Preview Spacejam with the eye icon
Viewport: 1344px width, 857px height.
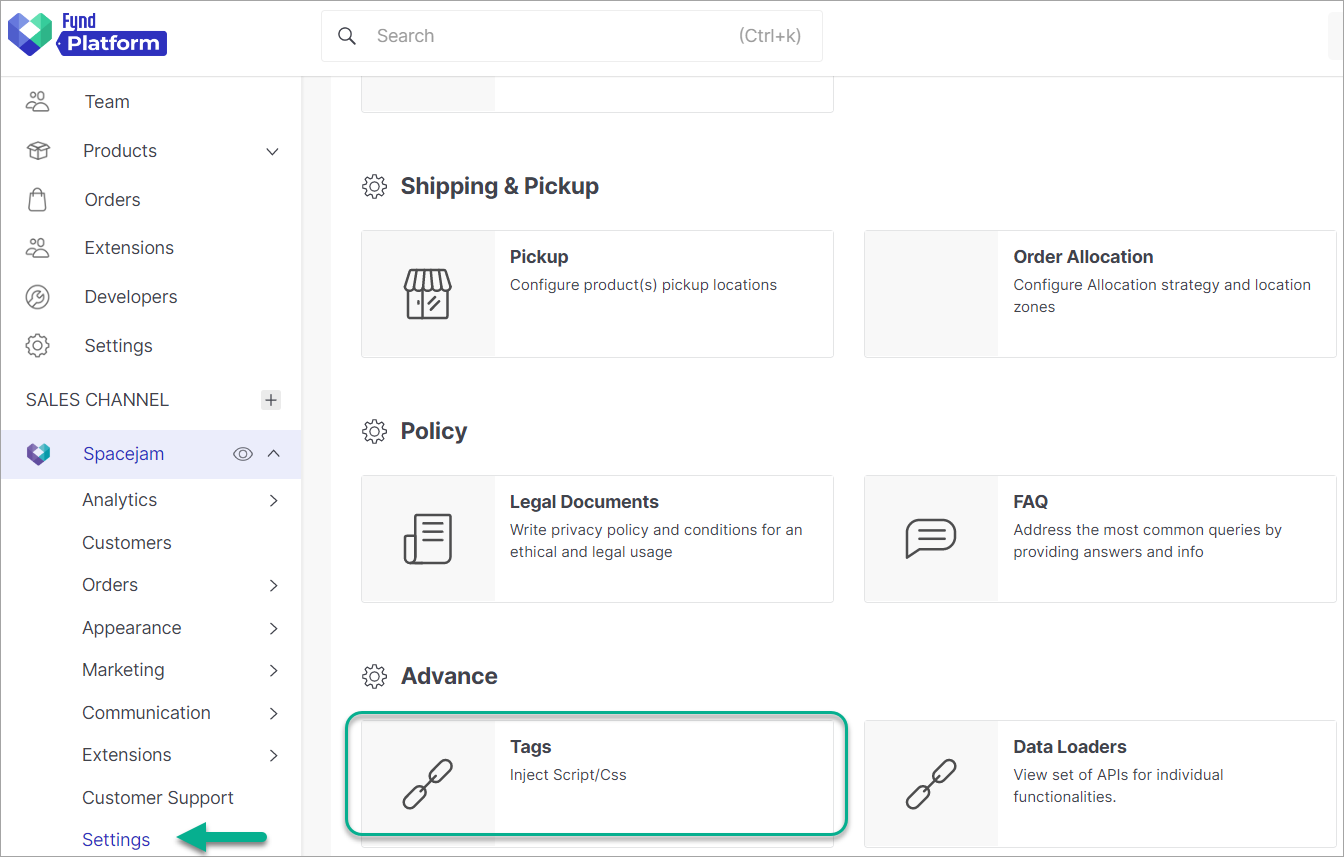coord(243,454)
